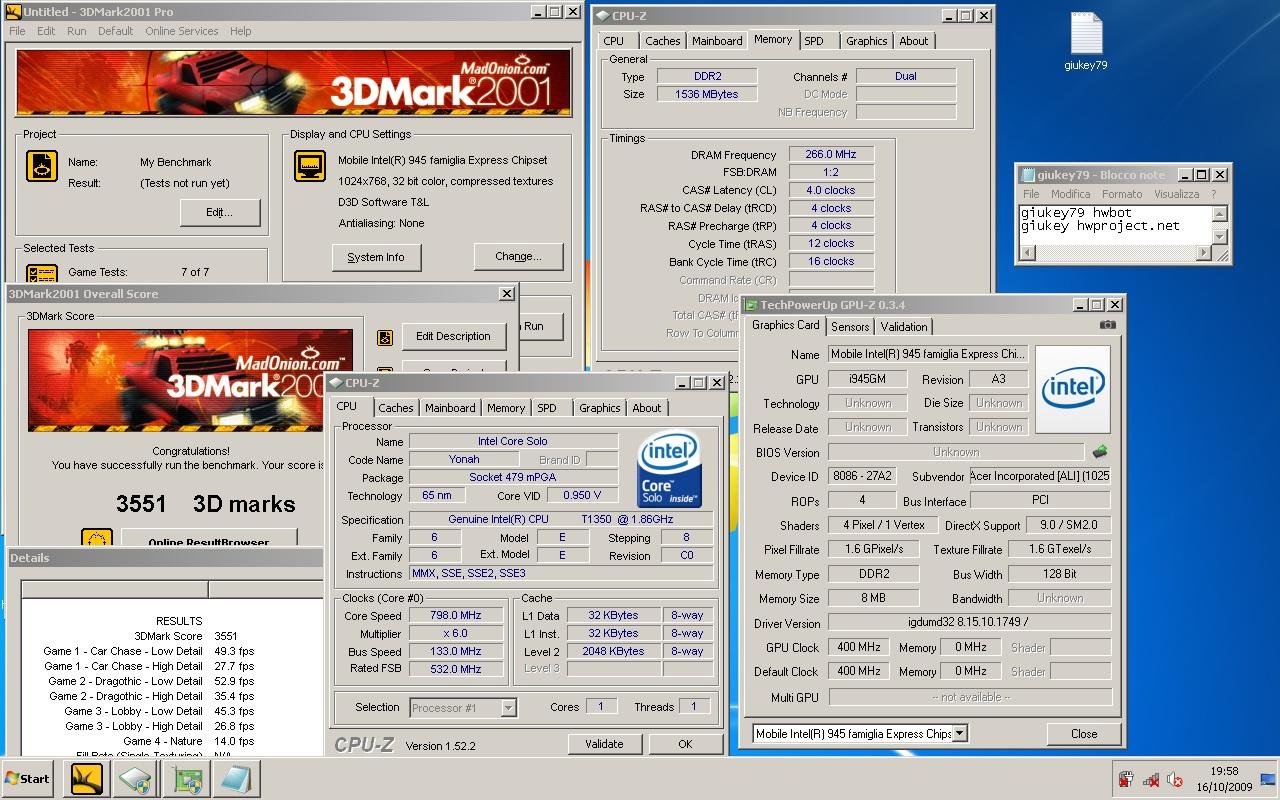Click the show desktop icon beside the clock
The image size is (1280, 800).
[x=1268, y=779]
